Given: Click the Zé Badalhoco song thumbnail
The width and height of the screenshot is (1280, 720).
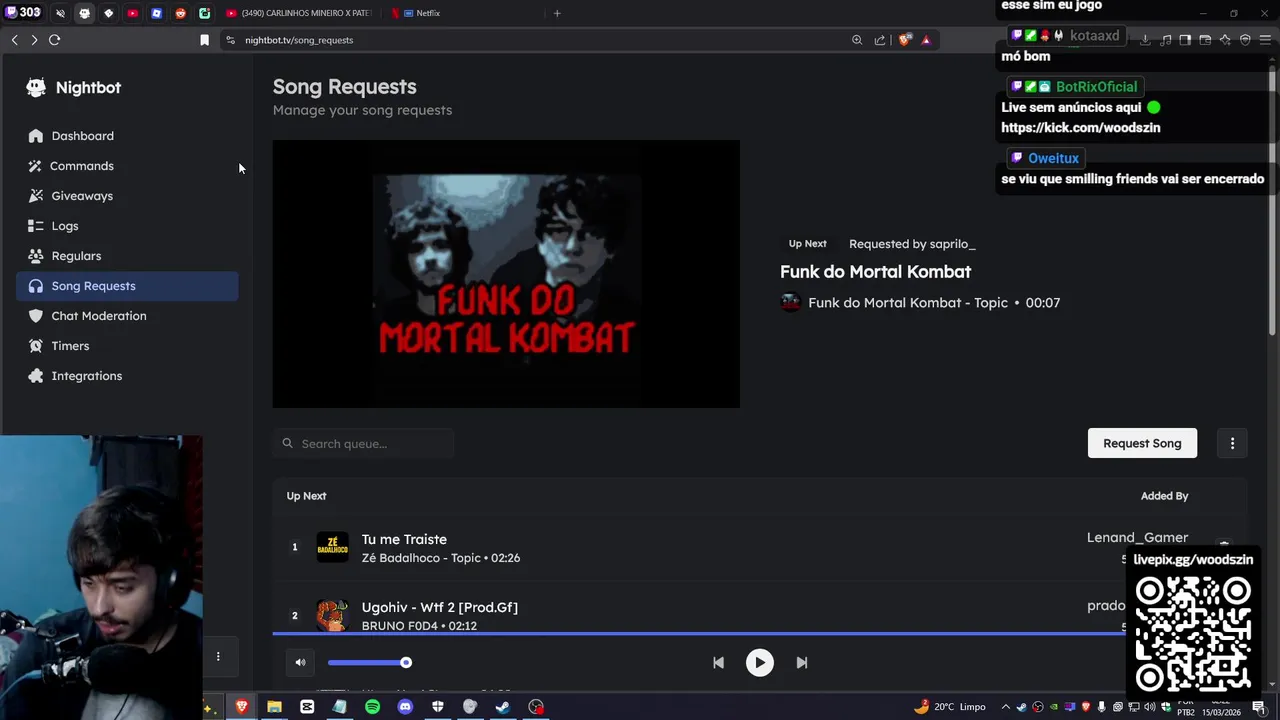Looking at the screenshot, I should click(333, 547).
